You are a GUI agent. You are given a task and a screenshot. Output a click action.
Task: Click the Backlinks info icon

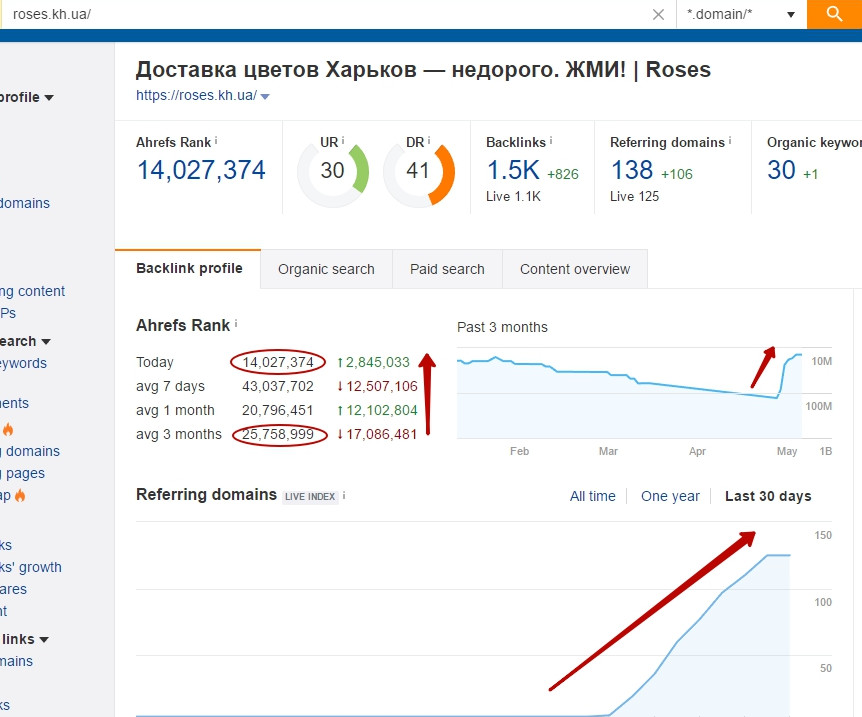coord(551,141)
